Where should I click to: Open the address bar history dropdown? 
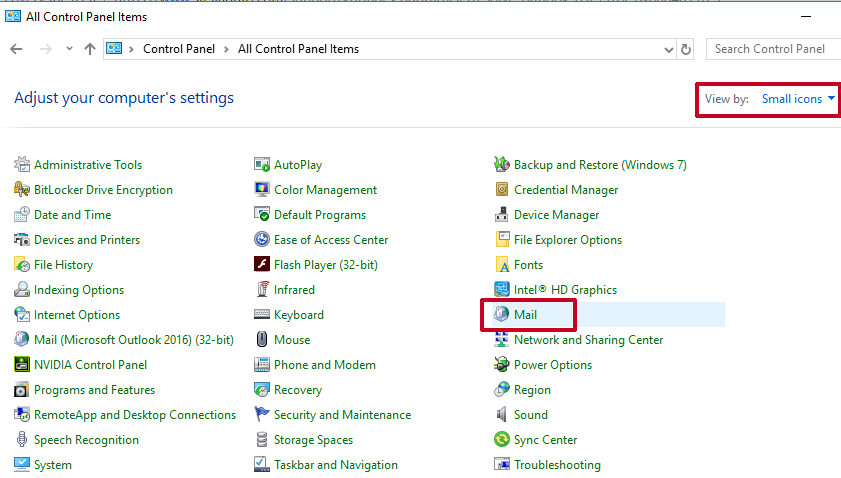point(668,49)
